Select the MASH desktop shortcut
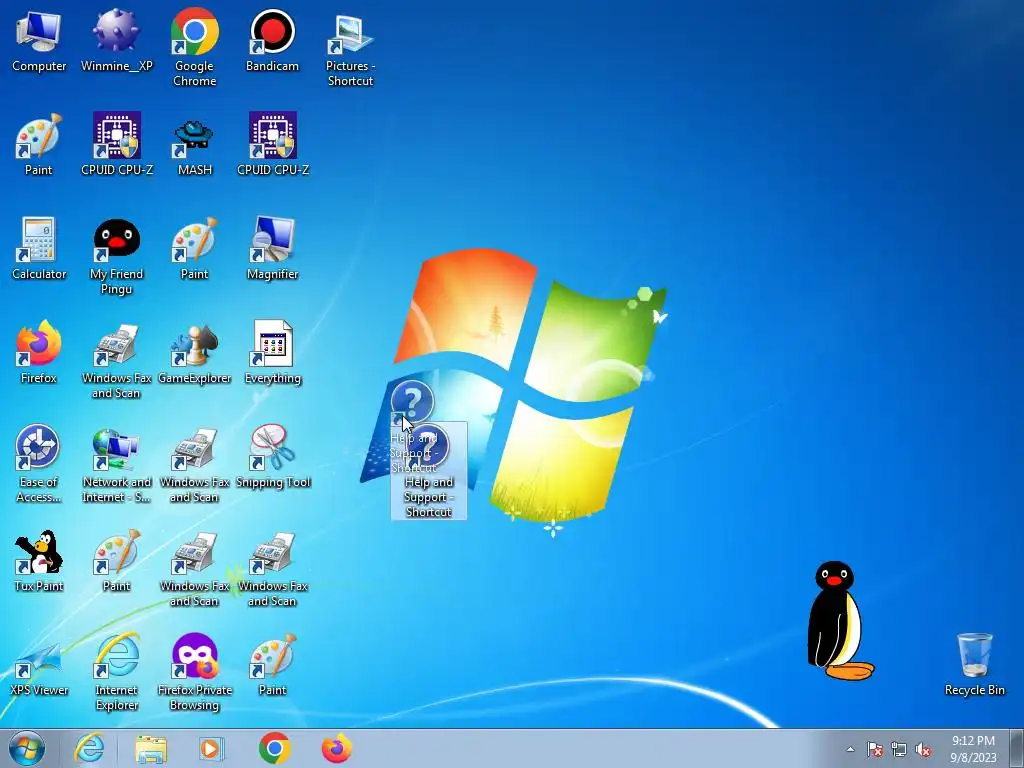Screen dimensions: 1024x768 tap(195, 145)
